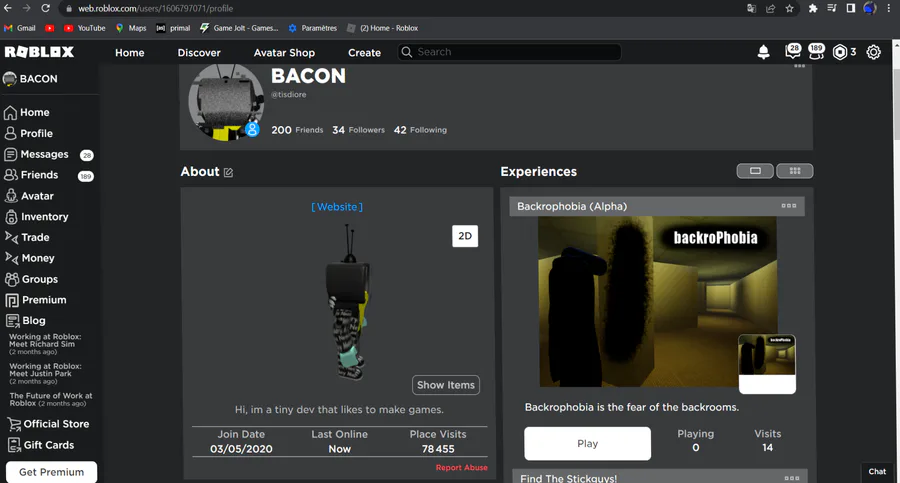The width and height of the screenshot is (900, 483).
Task: Open Avatar Shop in top navigation
Action: click(x=284, y=53)
